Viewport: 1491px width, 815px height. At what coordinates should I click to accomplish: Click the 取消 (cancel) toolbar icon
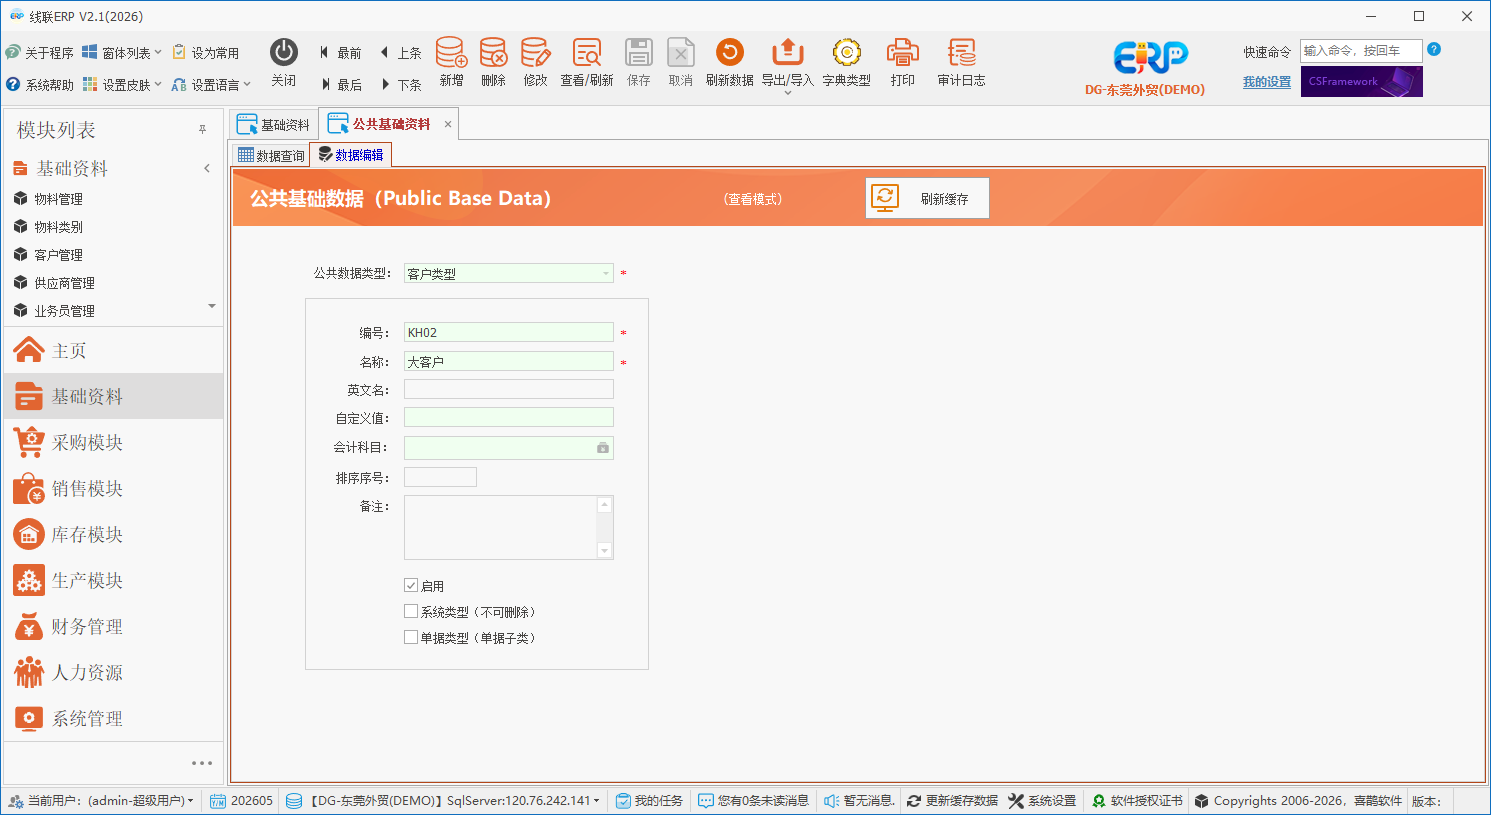pyautogui.click(x=681, y=62)
